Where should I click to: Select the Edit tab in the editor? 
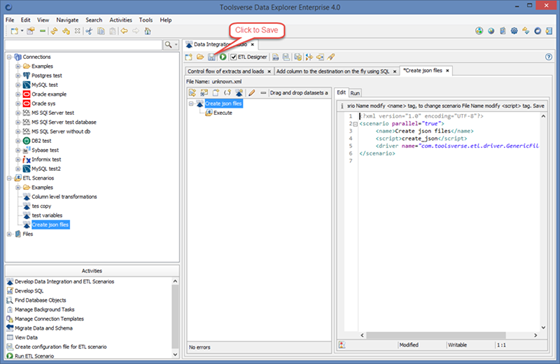(341, 93)
